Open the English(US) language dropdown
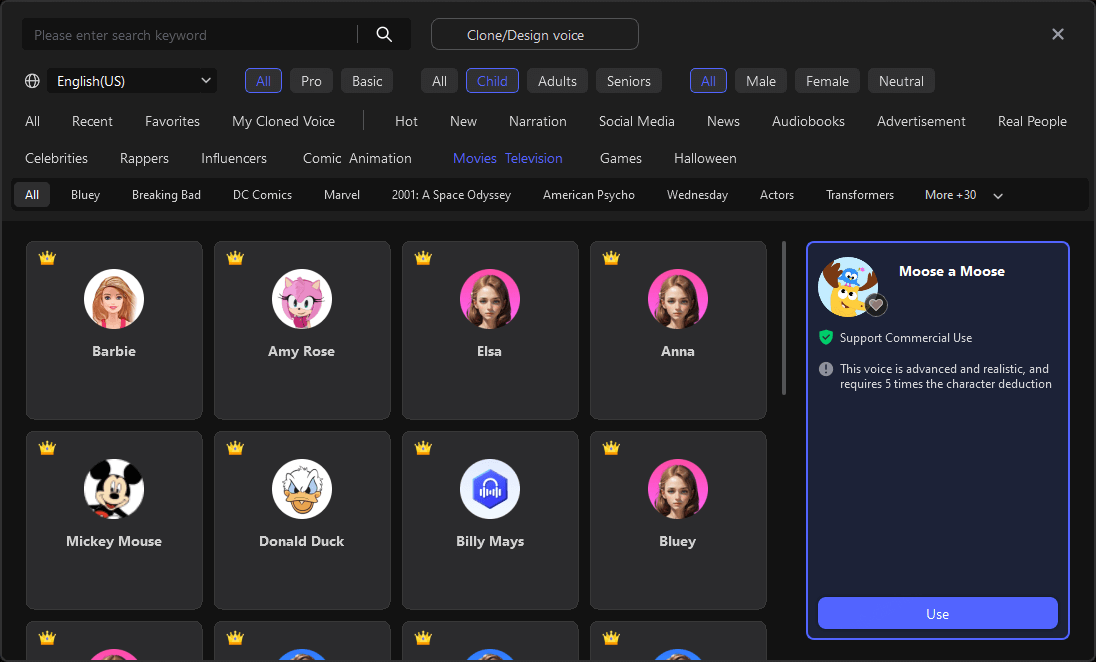1096x662 pixels. point(132,81)
